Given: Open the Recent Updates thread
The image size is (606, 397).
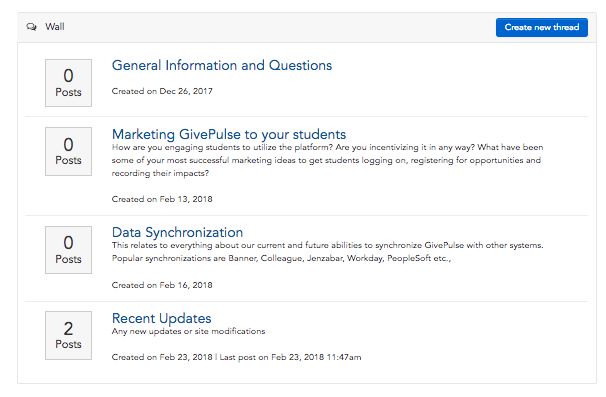Looking at the screenshot, I should 162,318.
